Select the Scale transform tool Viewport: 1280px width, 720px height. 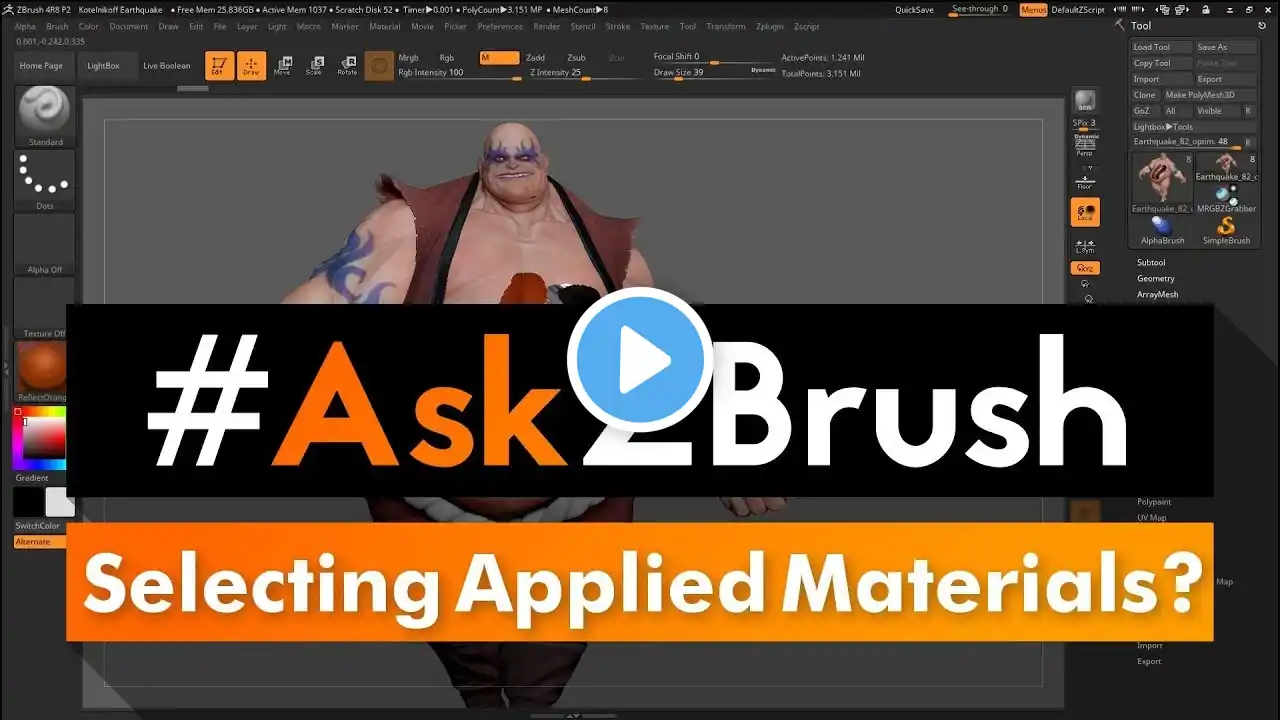click(x=314, y=66)
